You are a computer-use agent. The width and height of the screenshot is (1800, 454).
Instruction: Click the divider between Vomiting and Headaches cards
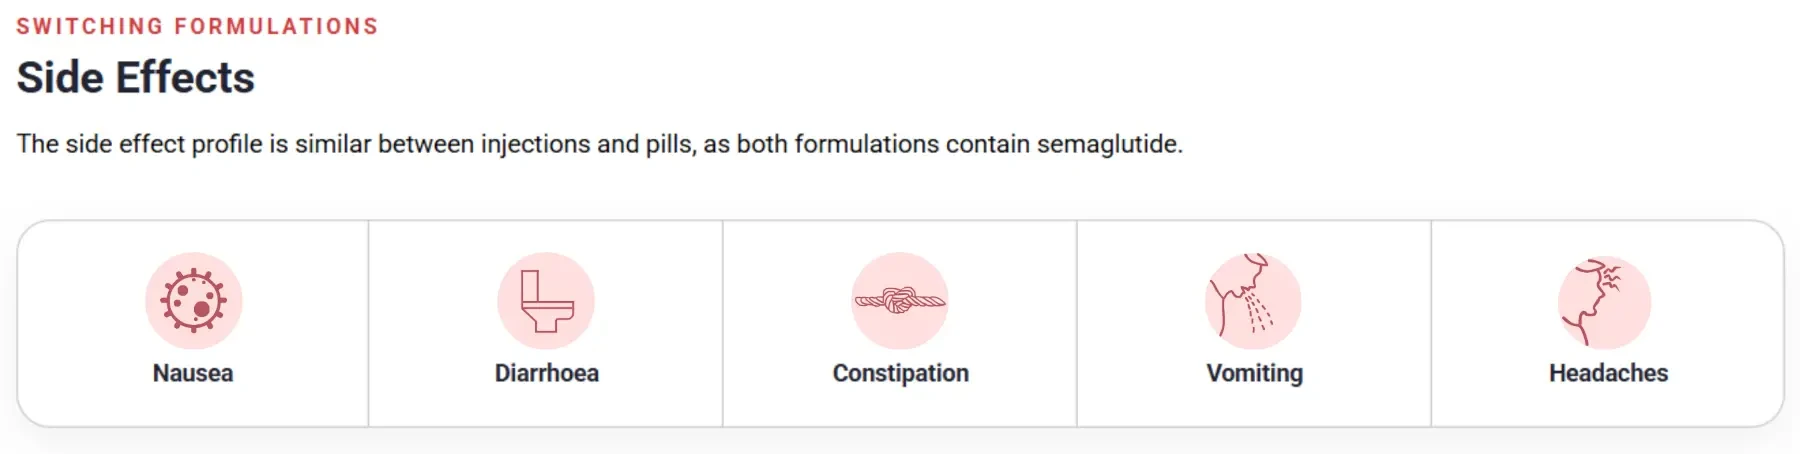point(1431,323)
